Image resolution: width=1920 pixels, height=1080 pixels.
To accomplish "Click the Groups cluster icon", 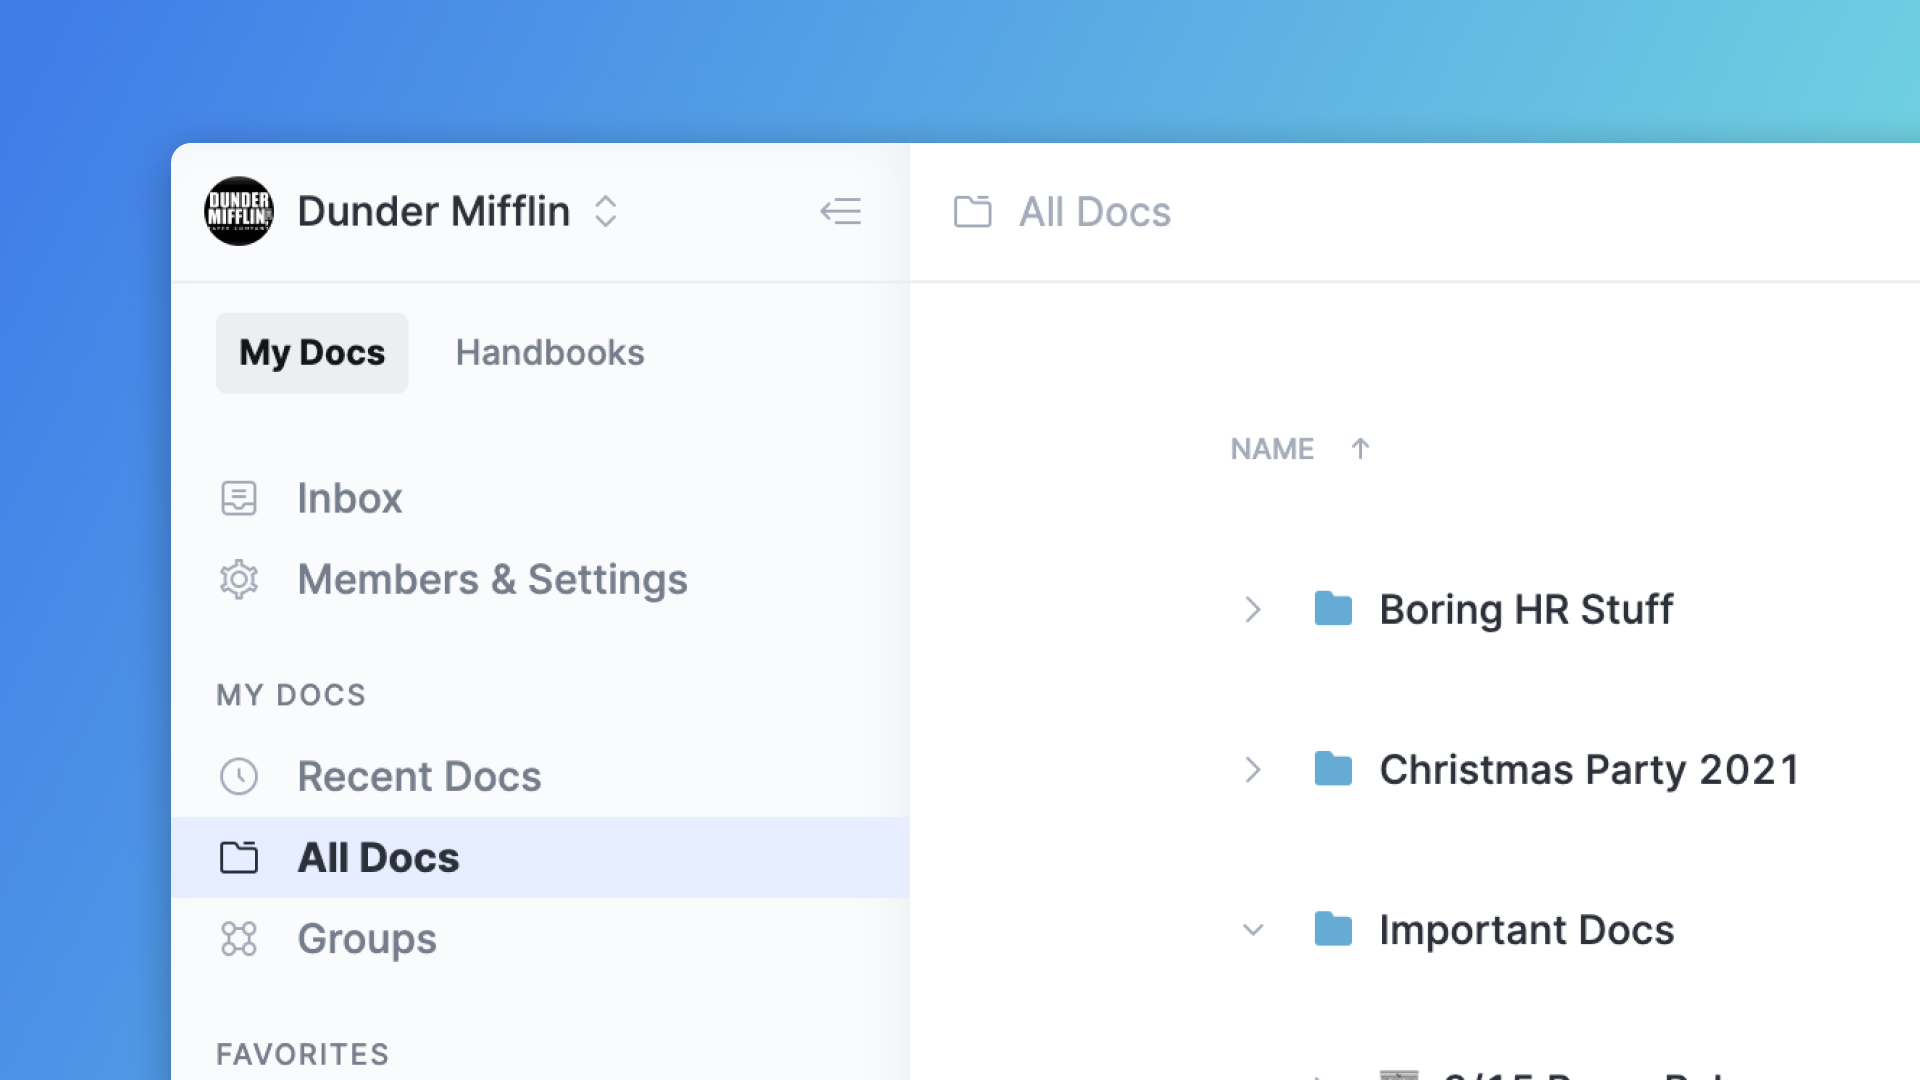I will point(239,939).
